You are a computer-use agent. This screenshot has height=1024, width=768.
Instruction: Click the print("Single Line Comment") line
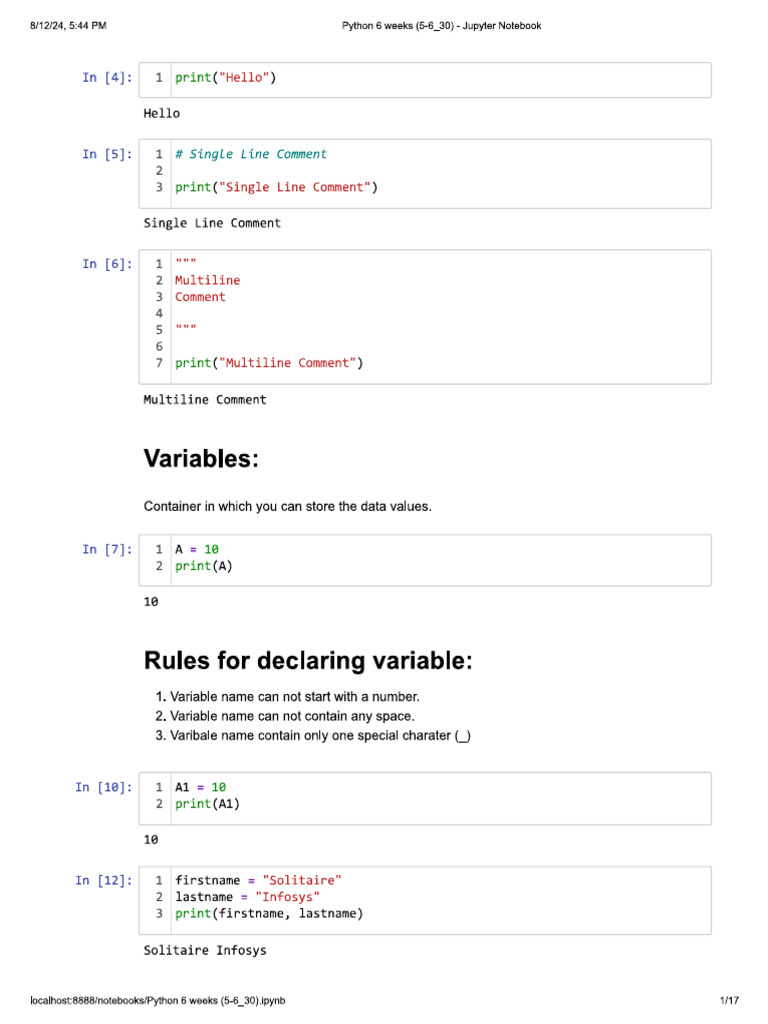pos(276,187)
